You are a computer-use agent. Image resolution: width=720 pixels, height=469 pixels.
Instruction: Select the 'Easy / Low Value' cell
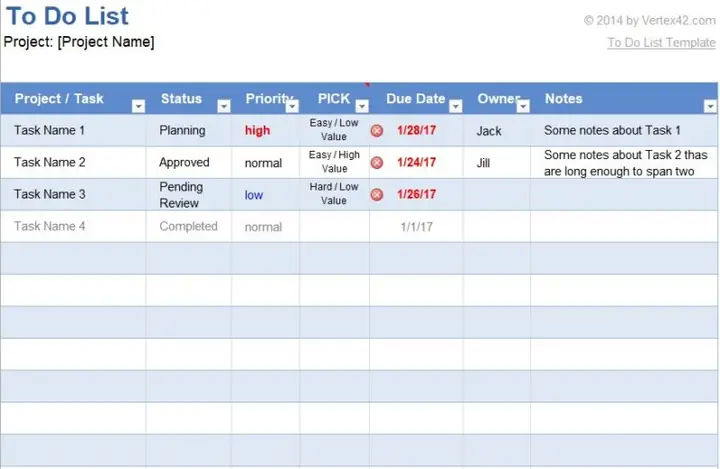(x=334, y=130)
